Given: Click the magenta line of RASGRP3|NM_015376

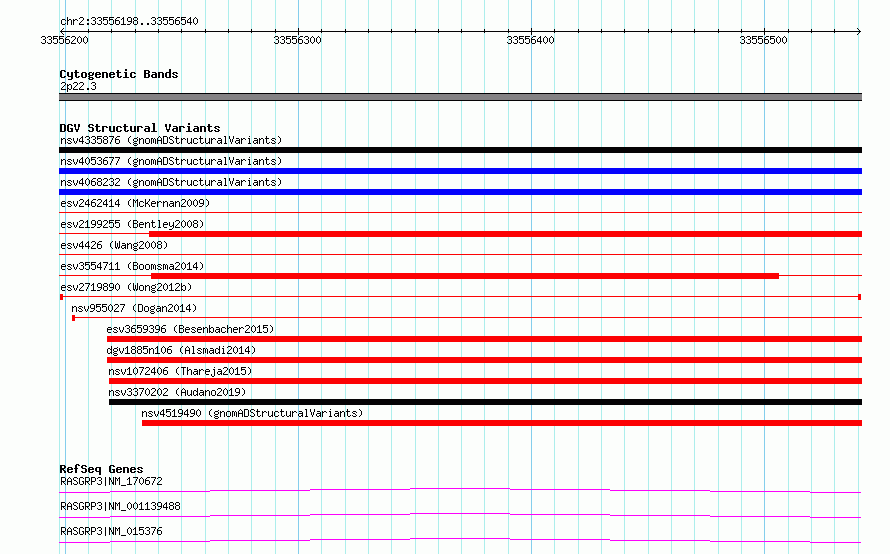Looking at the screenshot, I should [x=460, y=540].
